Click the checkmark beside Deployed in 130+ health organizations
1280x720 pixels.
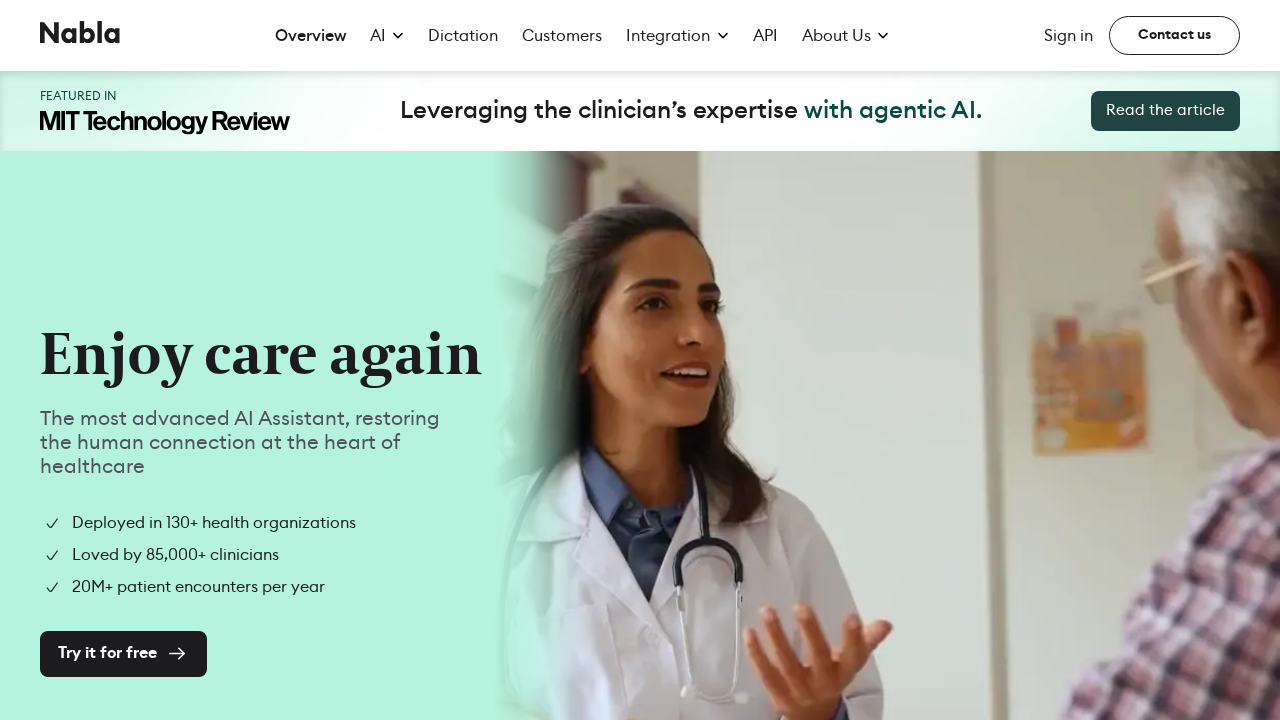click(x=52, y=523)
